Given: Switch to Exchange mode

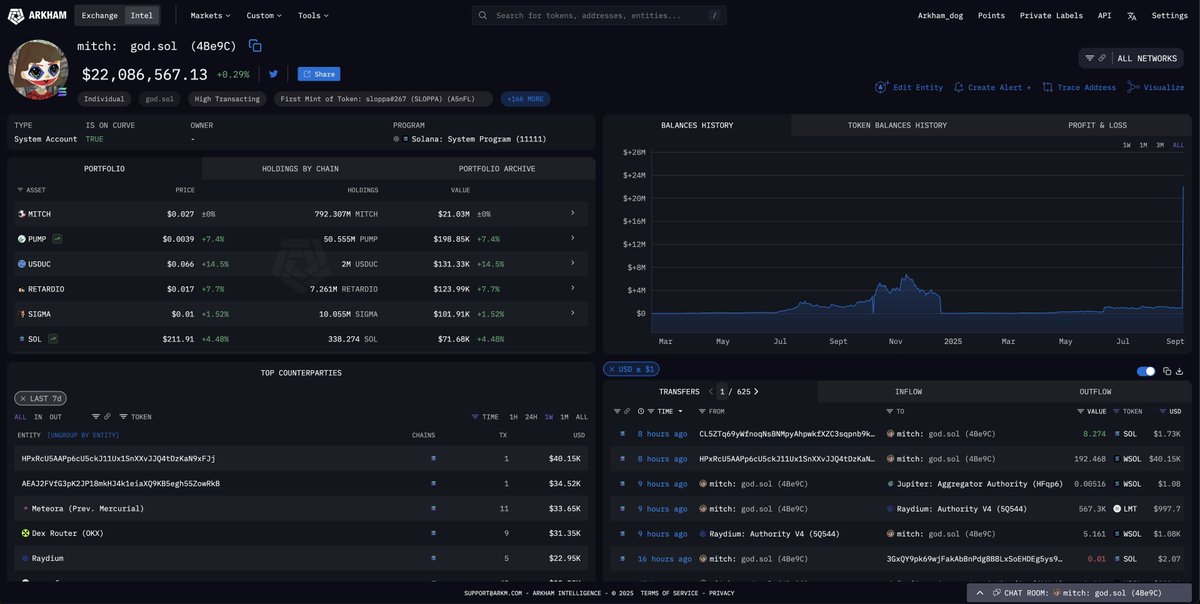Looking at the screenshot, I should click(100, 16).
